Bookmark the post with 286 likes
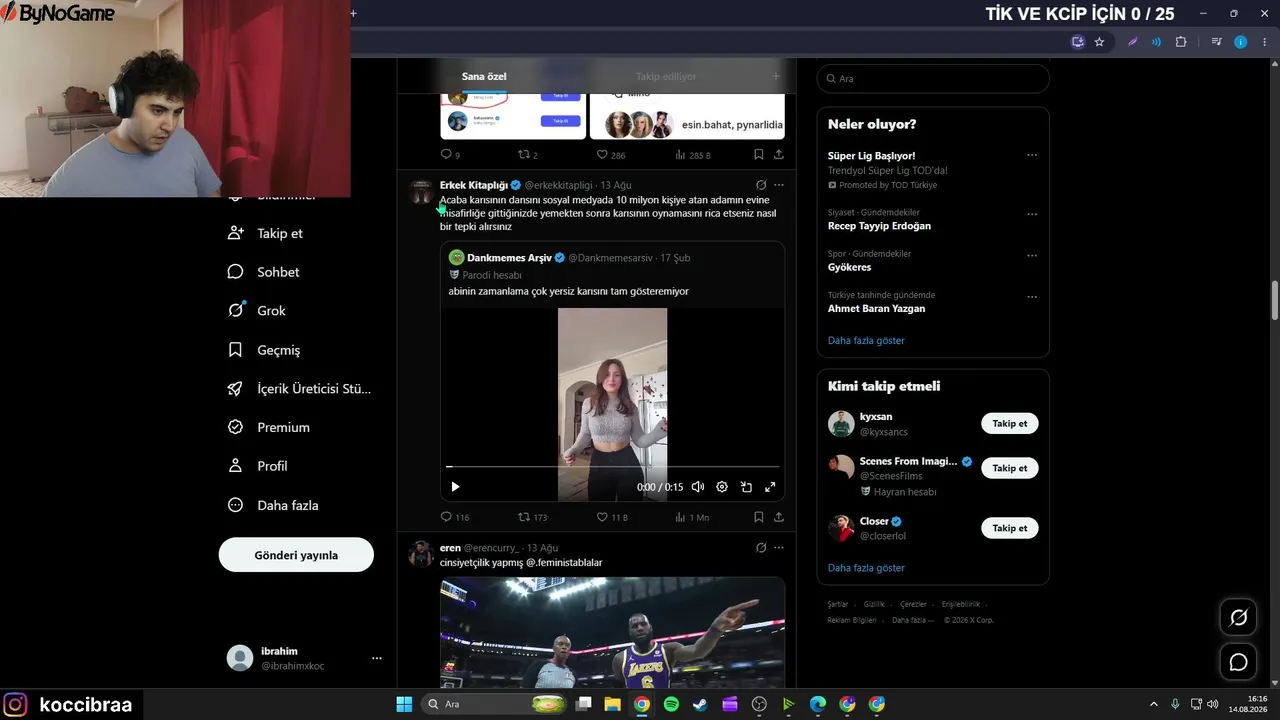The width and height of the screenshot is (1280, 720). pos(759,155)
